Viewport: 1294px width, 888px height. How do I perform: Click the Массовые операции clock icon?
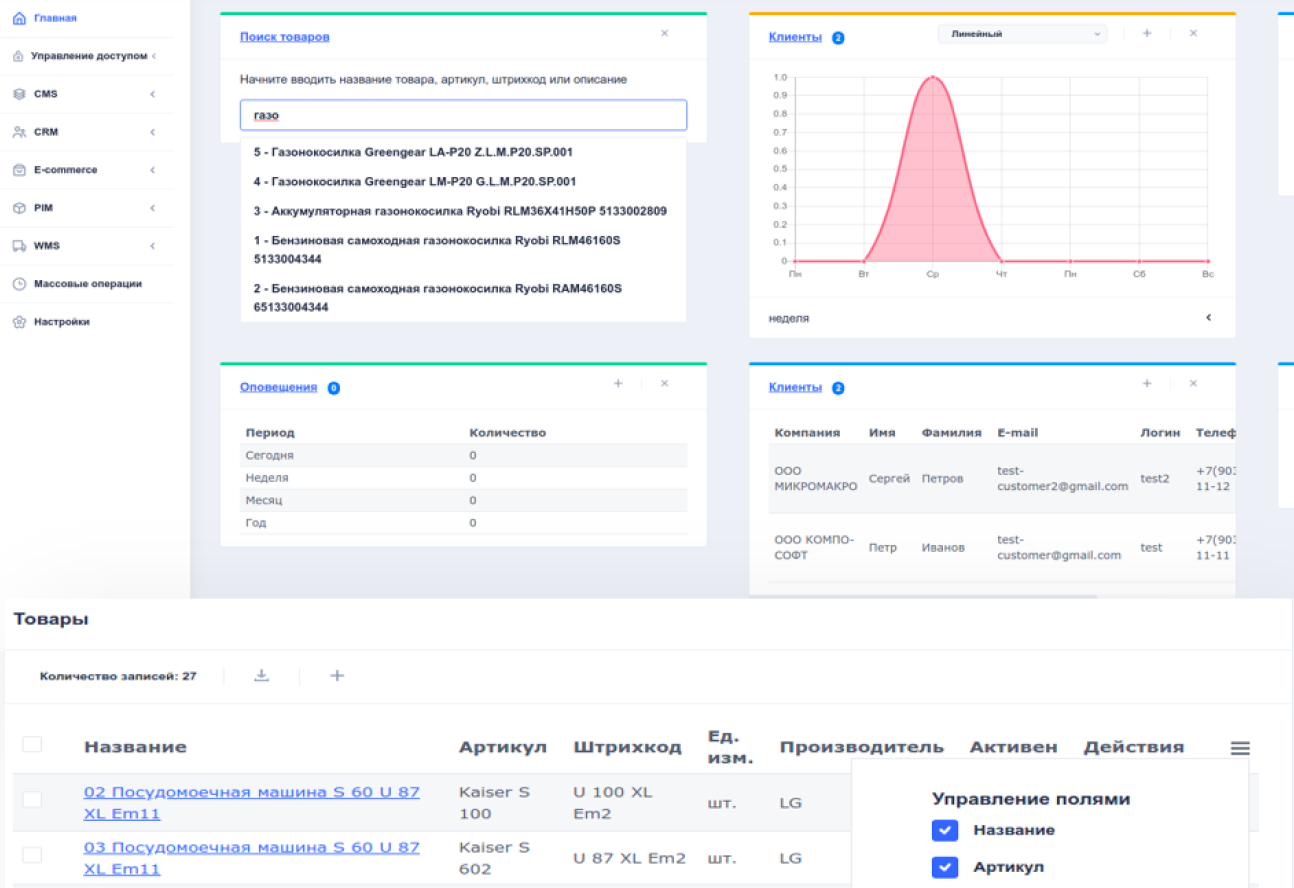pyautogui.click(x=19, y=284)
